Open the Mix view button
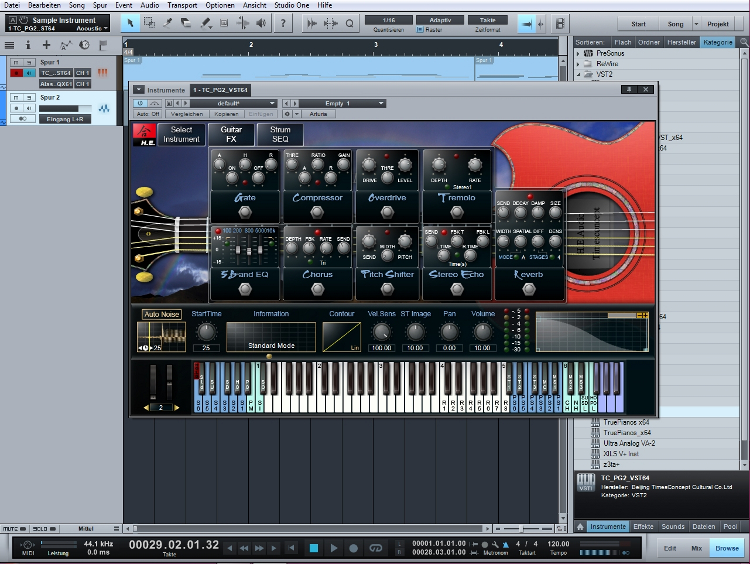The height and width of the screenshot is (564, 750). tap(696, 548)
